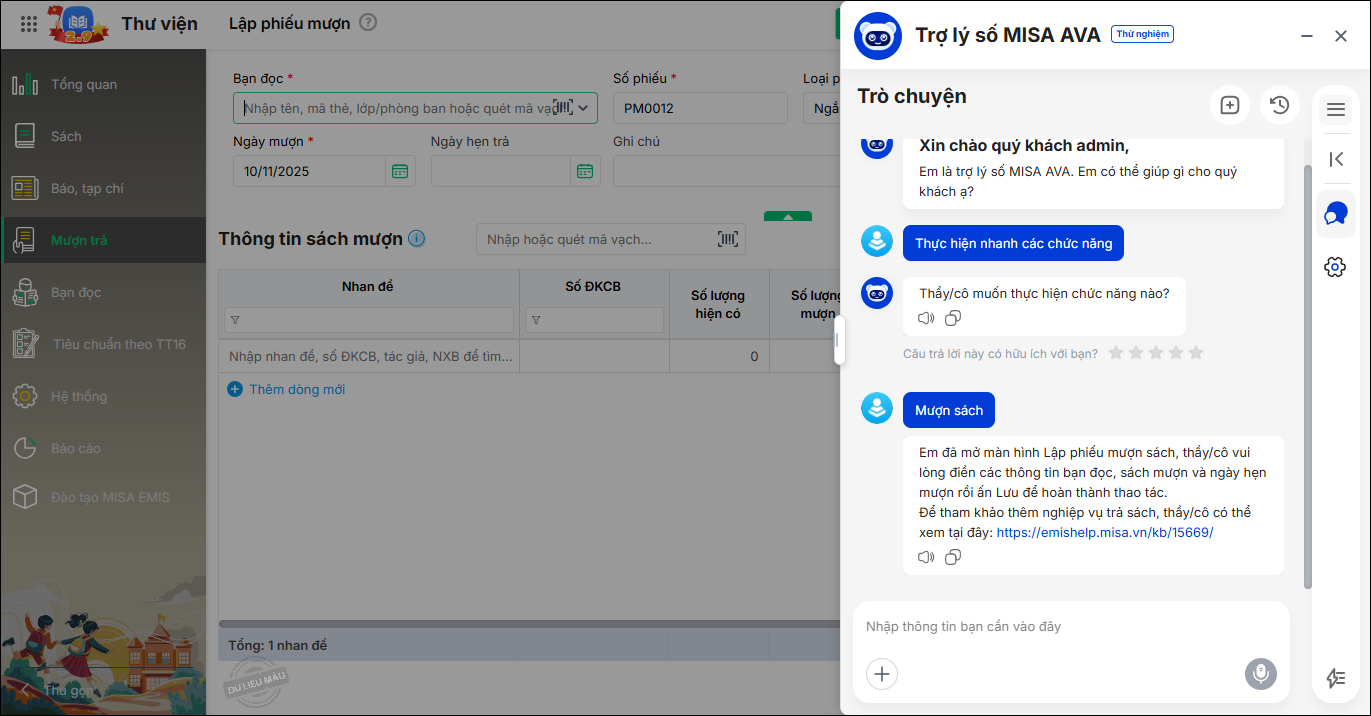Collapse the form header with green arrow
This screenshot has width=1371, height=716.
click(788, 216)
